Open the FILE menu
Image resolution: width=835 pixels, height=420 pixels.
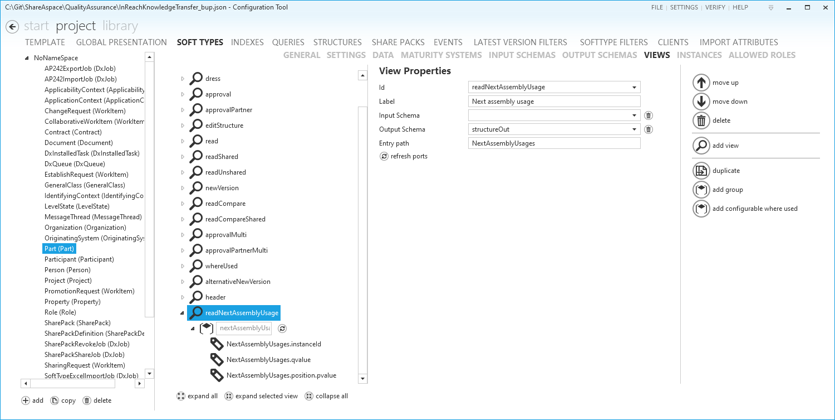(657, 7)
